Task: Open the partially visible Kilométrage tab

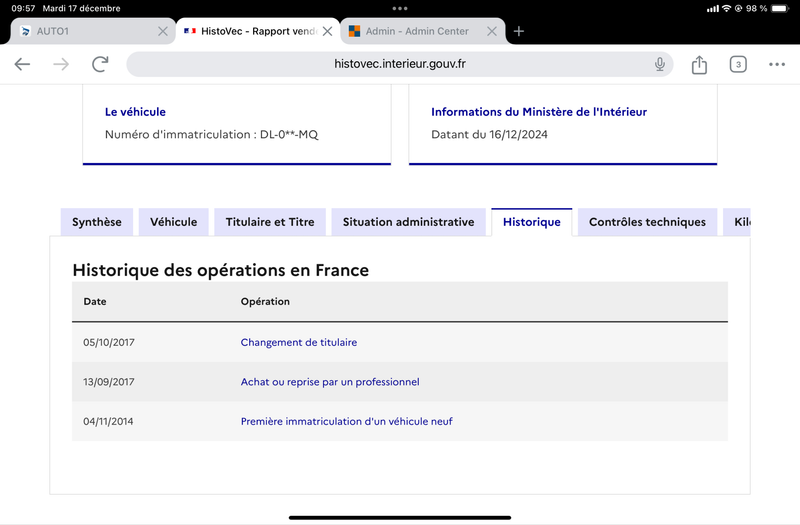Action: [x=737, y=222]
